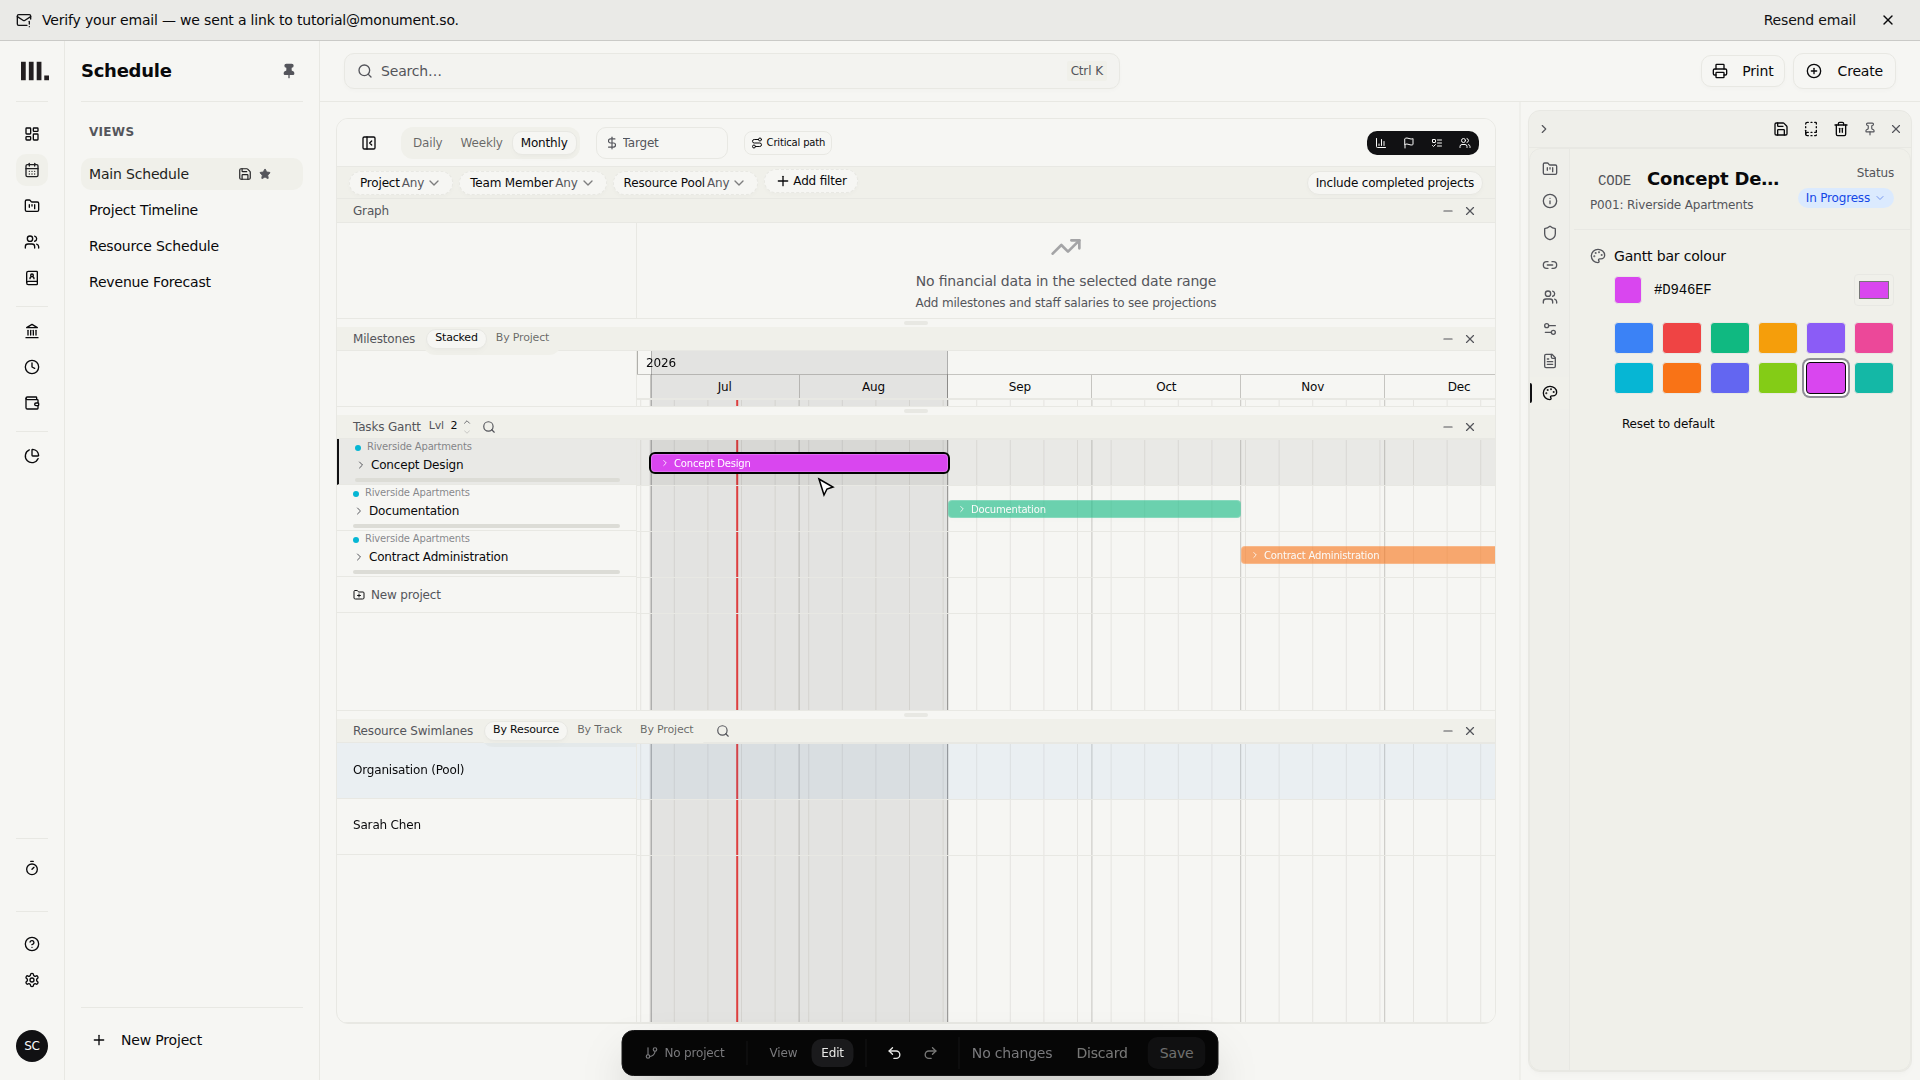Toggle Include completed projects
The height and width of the screenshot is (1080, 1920).
tap(1394, 183)
